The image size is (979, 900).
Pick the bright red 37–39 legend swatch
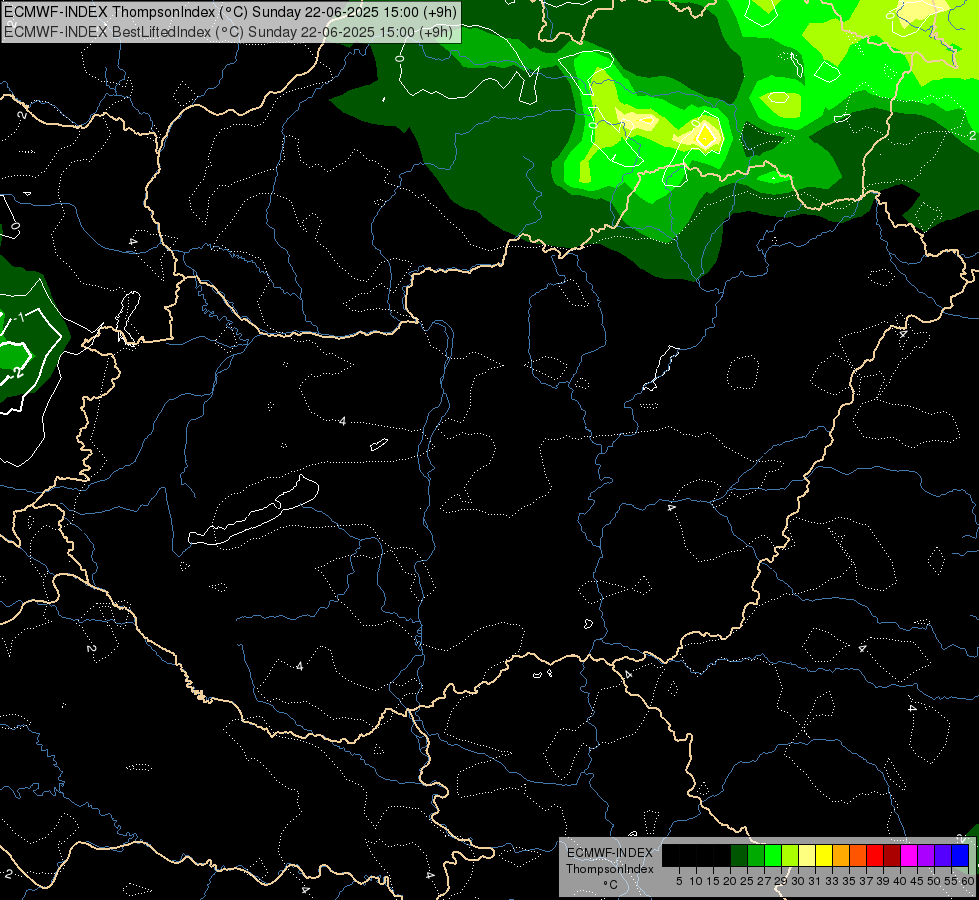coord(875,855)
